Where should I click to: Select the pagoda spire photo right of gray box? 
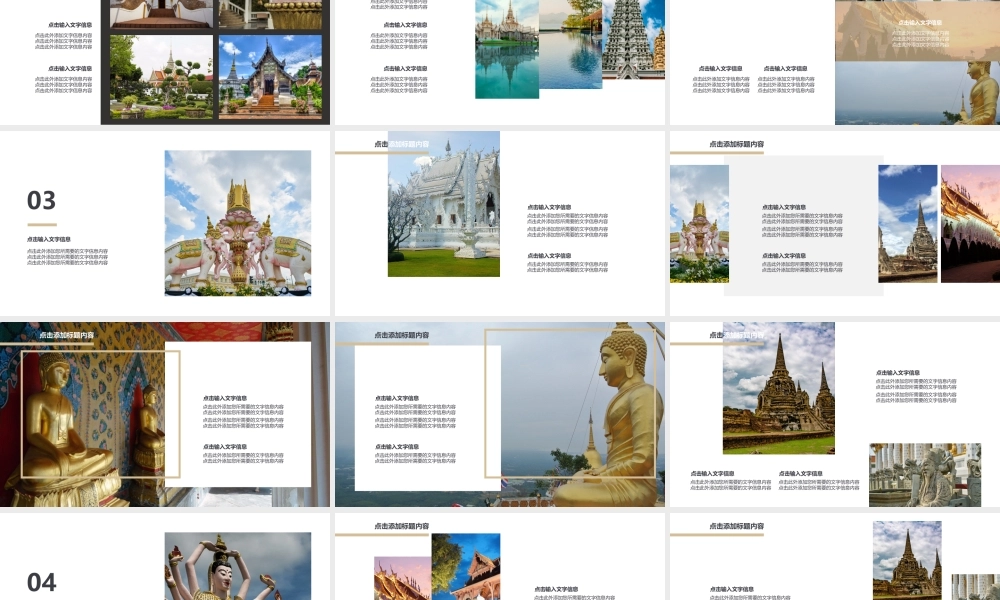(907, 223)
